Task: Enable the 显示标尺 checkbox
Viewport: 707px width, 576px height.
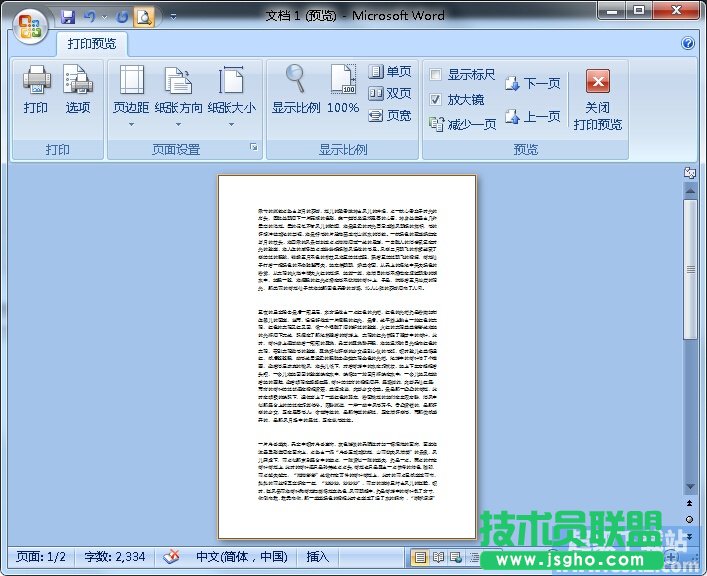Action: [436, 75]
